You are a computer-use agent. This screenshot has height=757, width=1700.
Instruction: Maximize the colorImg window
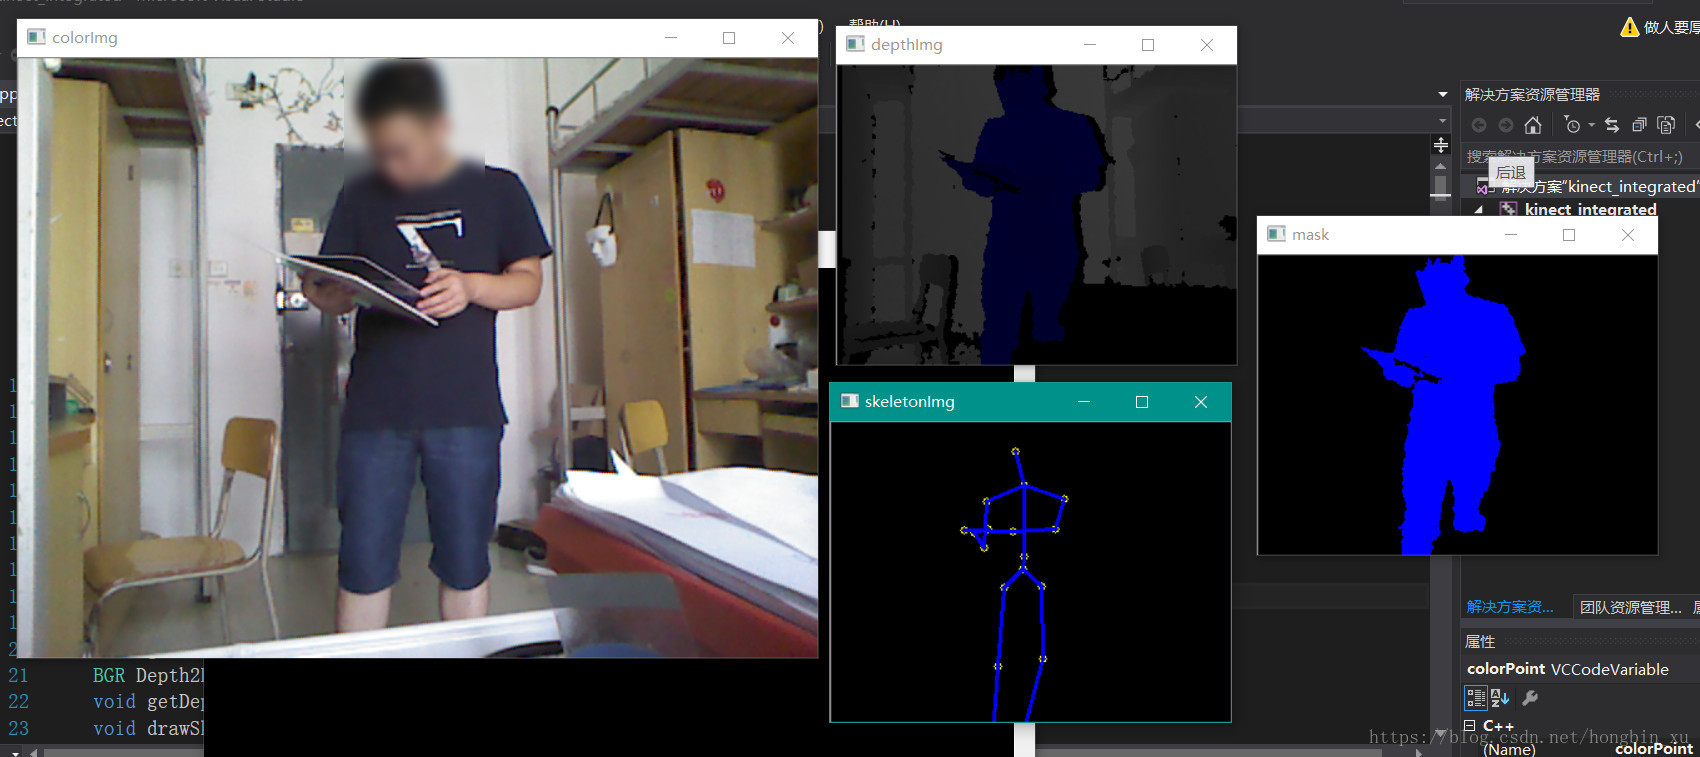pos(729,38)
